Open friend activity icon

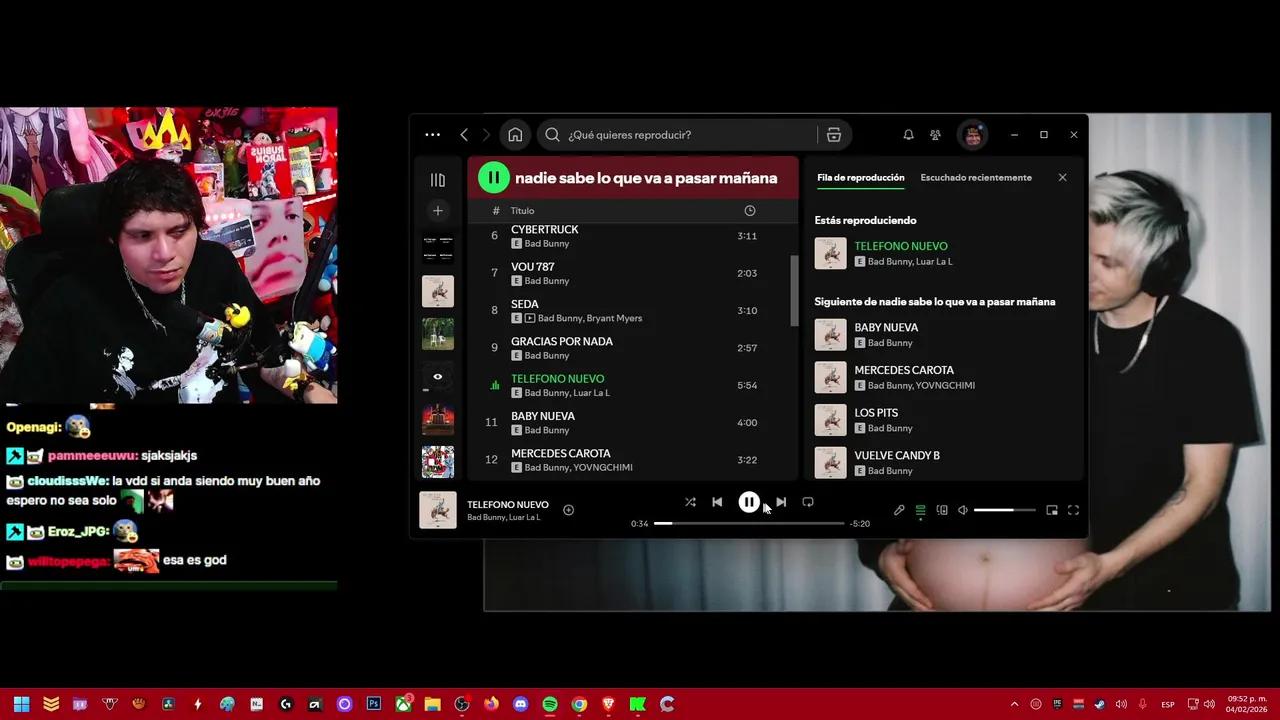tap(935, 135)
